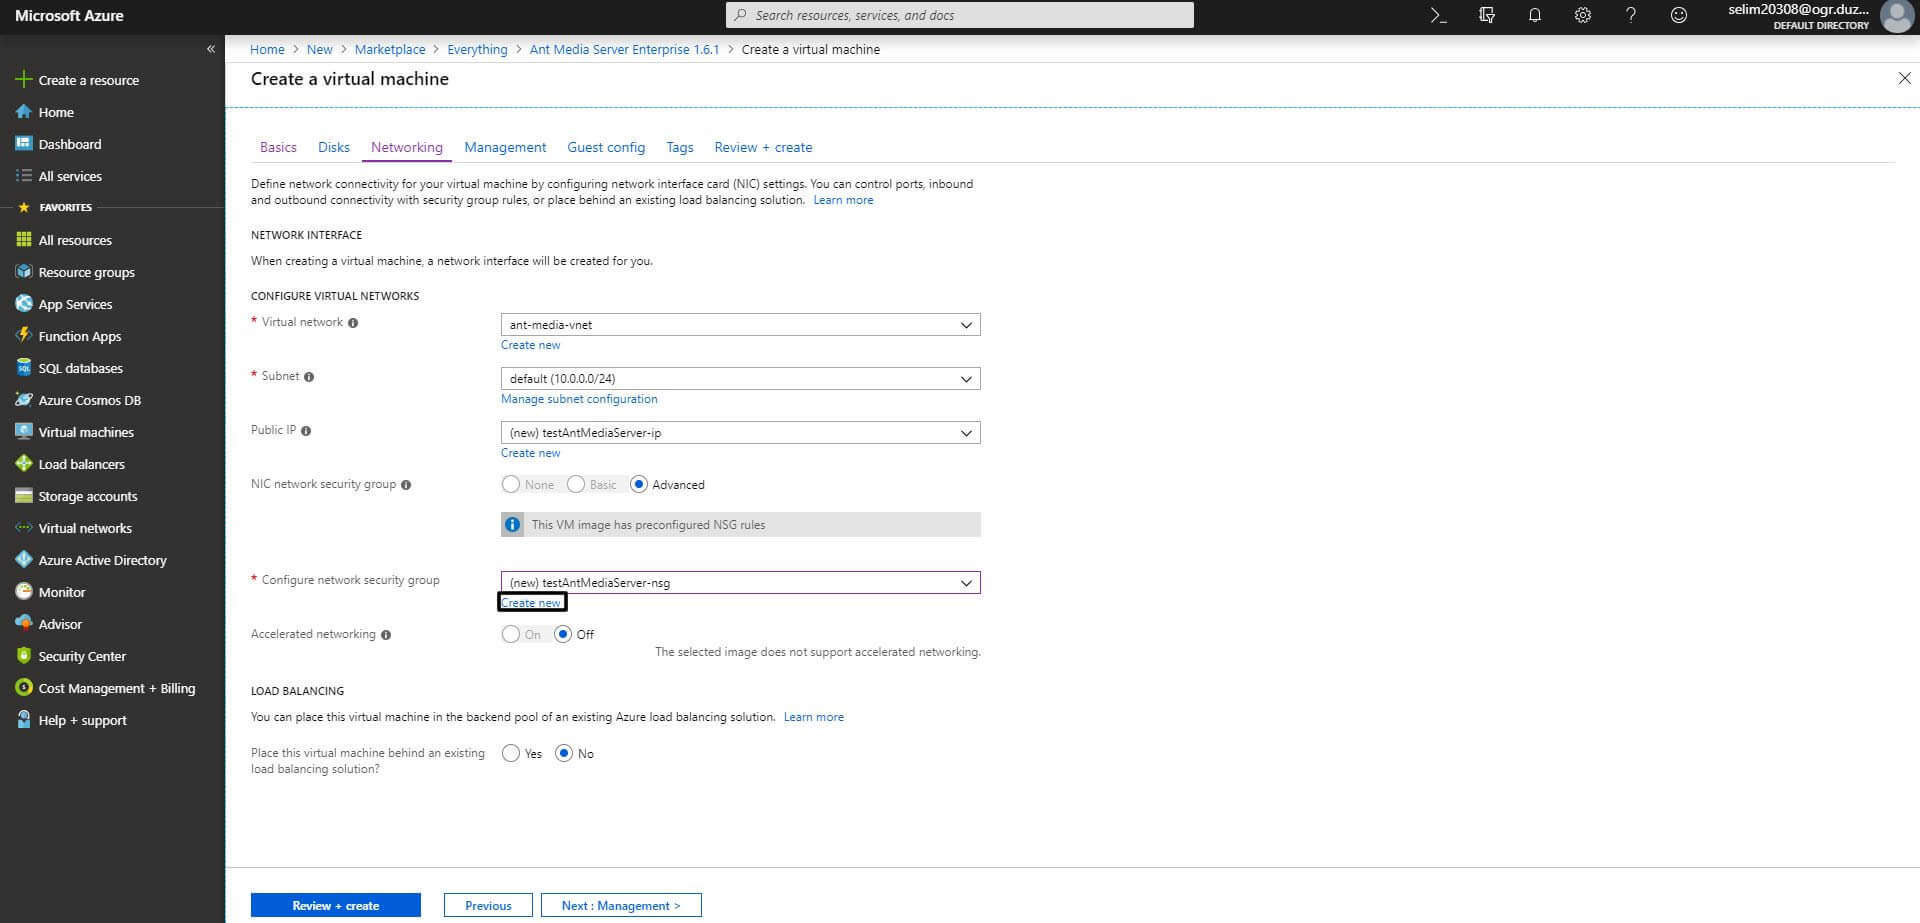
Task: Choose Yes for existing load balancing solution
Action: tap(511, 753)
